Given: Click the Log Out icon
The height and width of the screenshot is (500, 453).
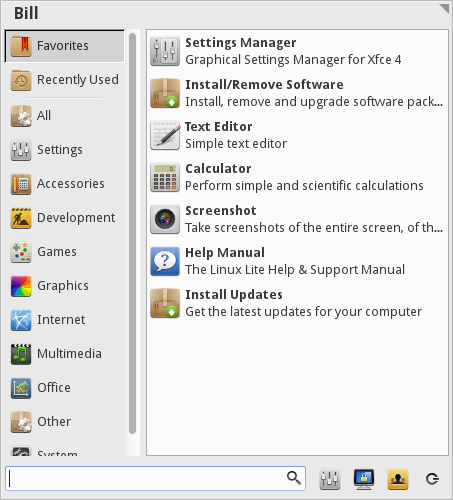Looking at the screenshot, I should coord(432,479).
